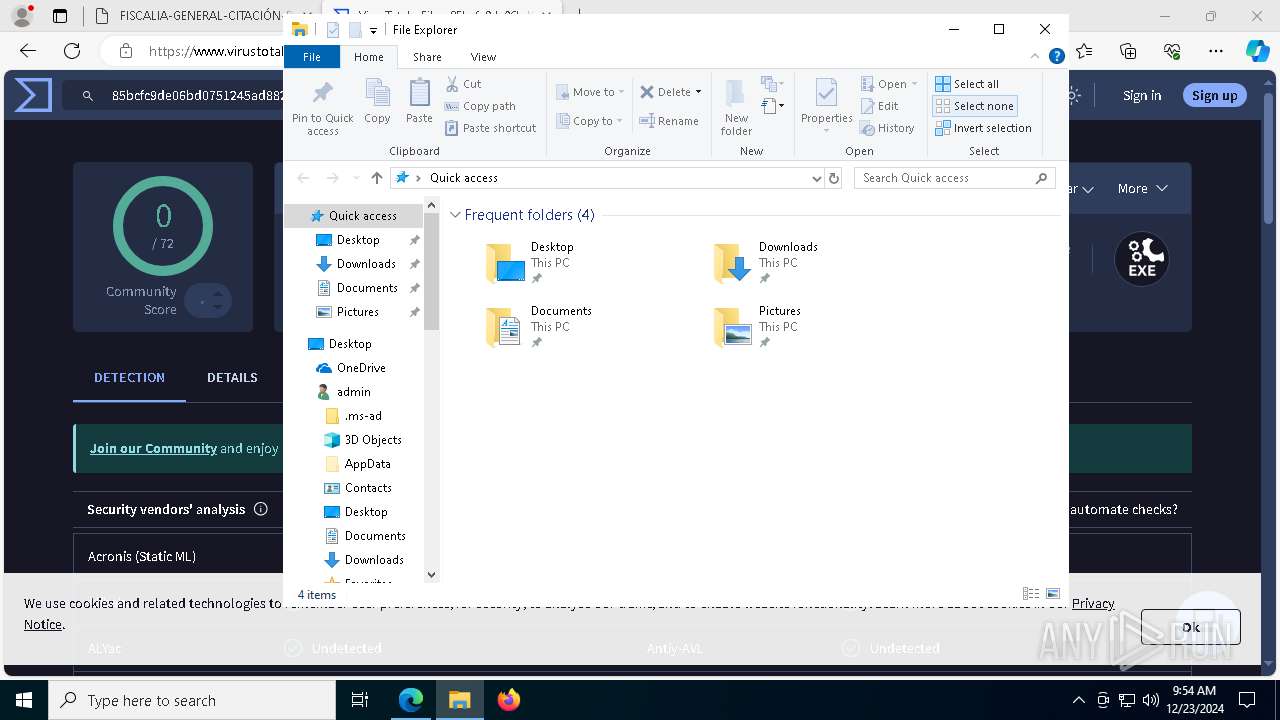Click Paste shortcut in ribbon
This screenshot has width=1280, height=720.
pyautogui.click(x=490, y=128)
